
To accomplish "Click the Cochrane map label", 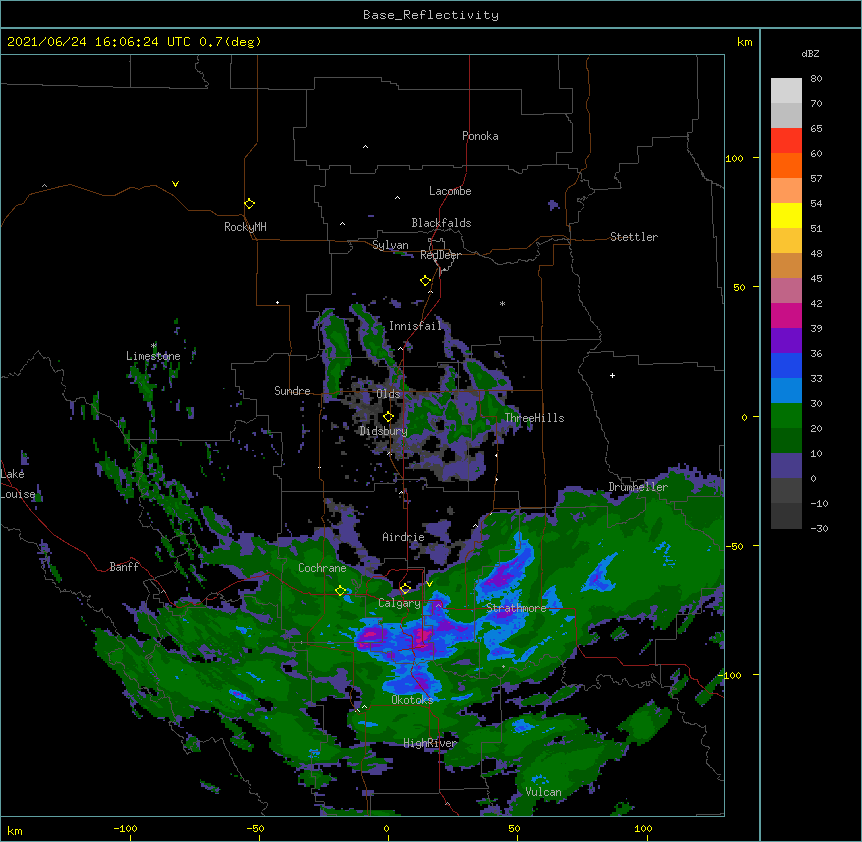I will point(322,568).
